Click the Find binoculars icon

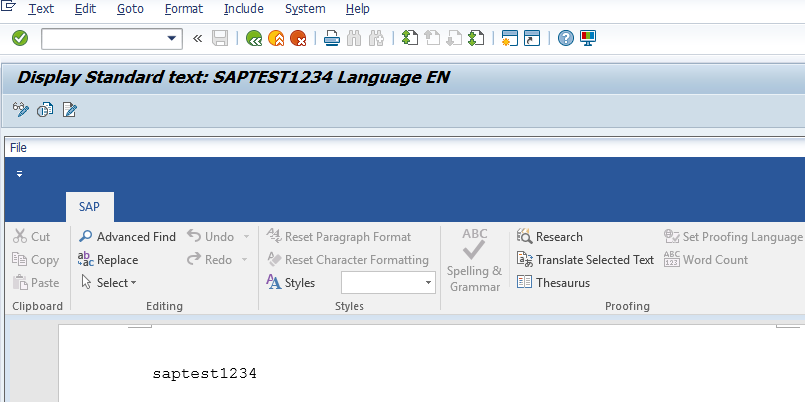pos(354,39)
